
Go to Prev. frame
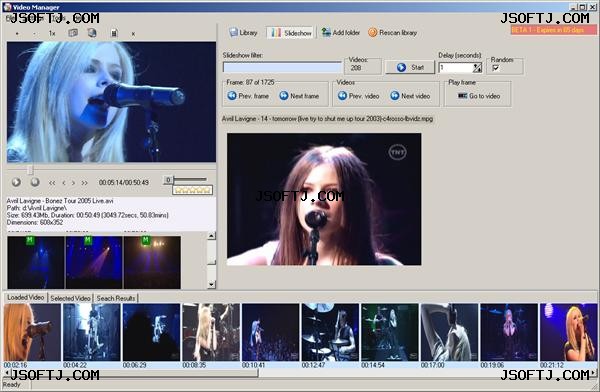pos(248,96)
